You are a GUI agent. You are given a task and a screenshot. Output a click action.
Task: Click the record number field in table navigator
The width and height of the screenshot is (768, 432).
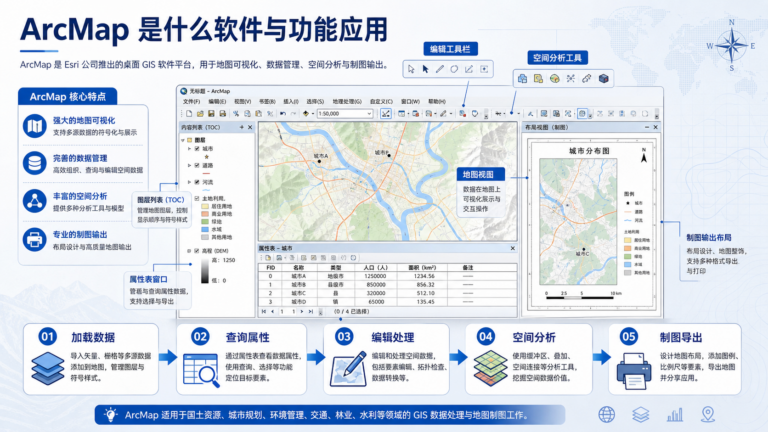[288, 312]
